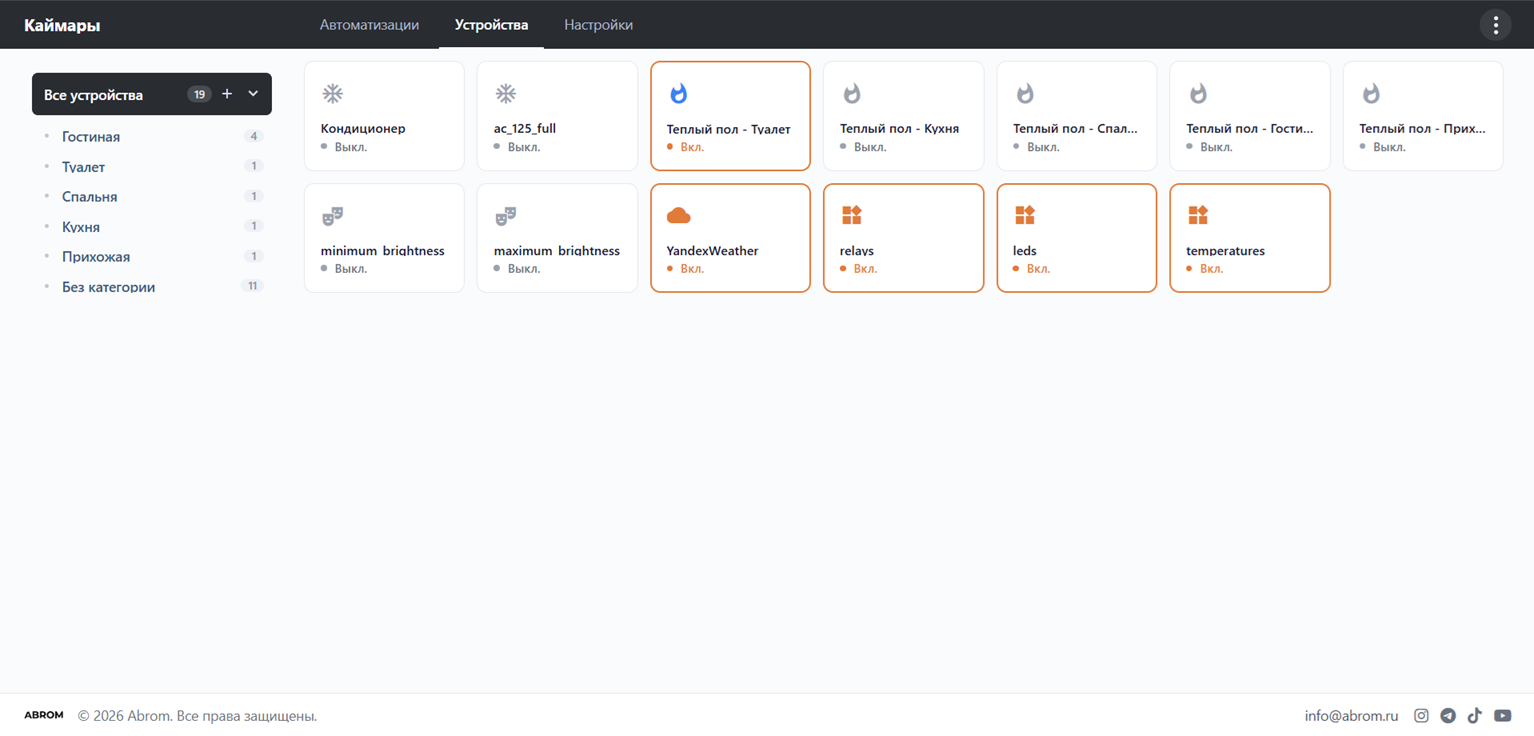Image resolution: width=1534 pixels, height=736 pixels.
Task: Click the 4 count beside Гостиная
Action: [x=254, y=136]
